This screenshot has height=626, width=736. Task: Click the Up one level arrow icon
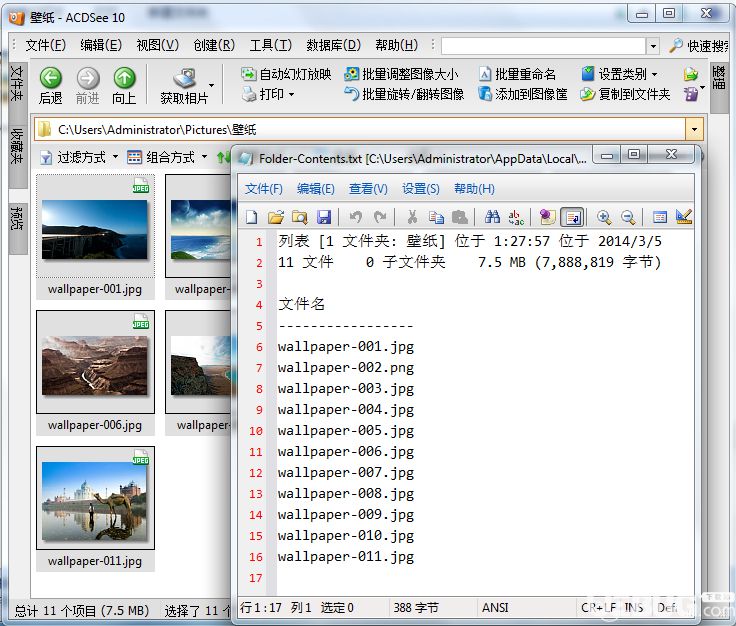(x=124, y=77)
